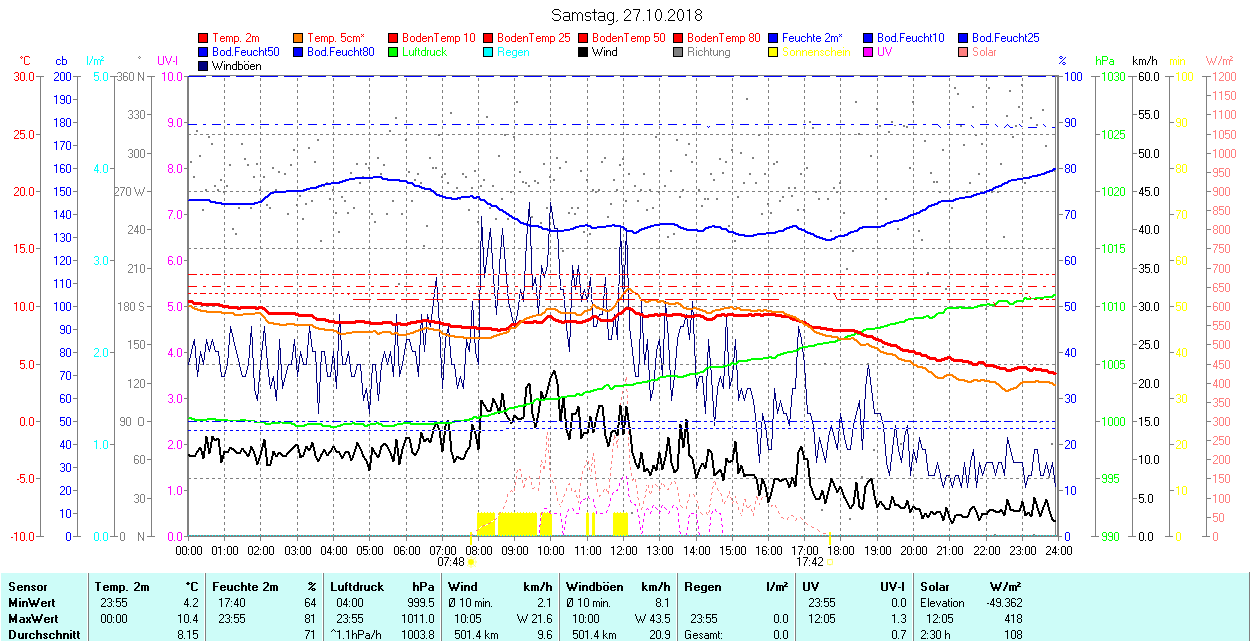Click the chart title Samstag, 27.10.2018

pos(627,15)
